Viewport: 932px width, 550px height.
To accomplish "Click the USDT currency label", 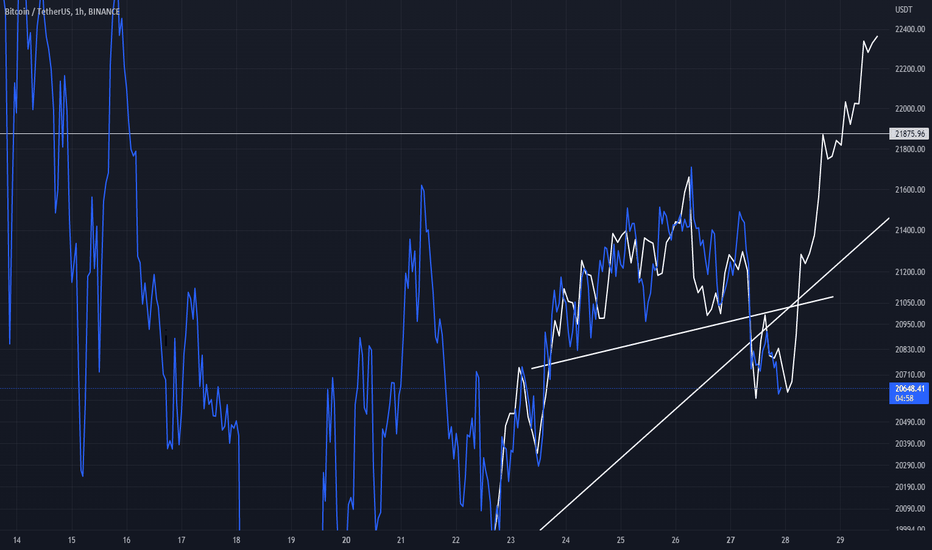I will click(x=903, y=10).
